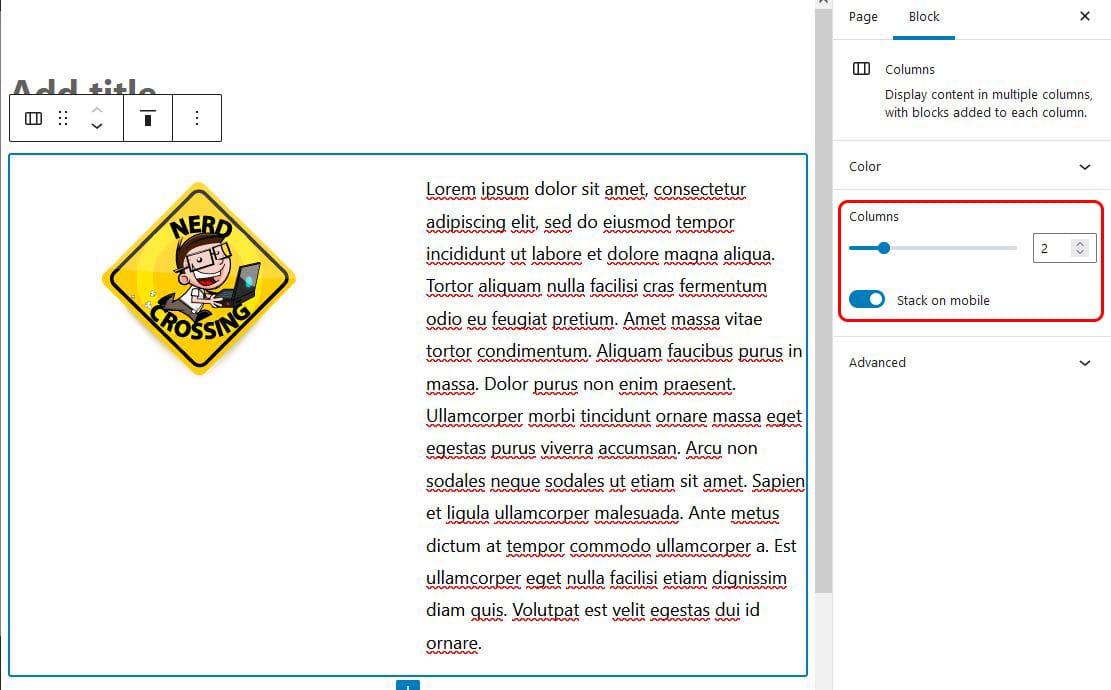
Task: Click the Columns block type icon in toolbar
Action: point(33,118)
